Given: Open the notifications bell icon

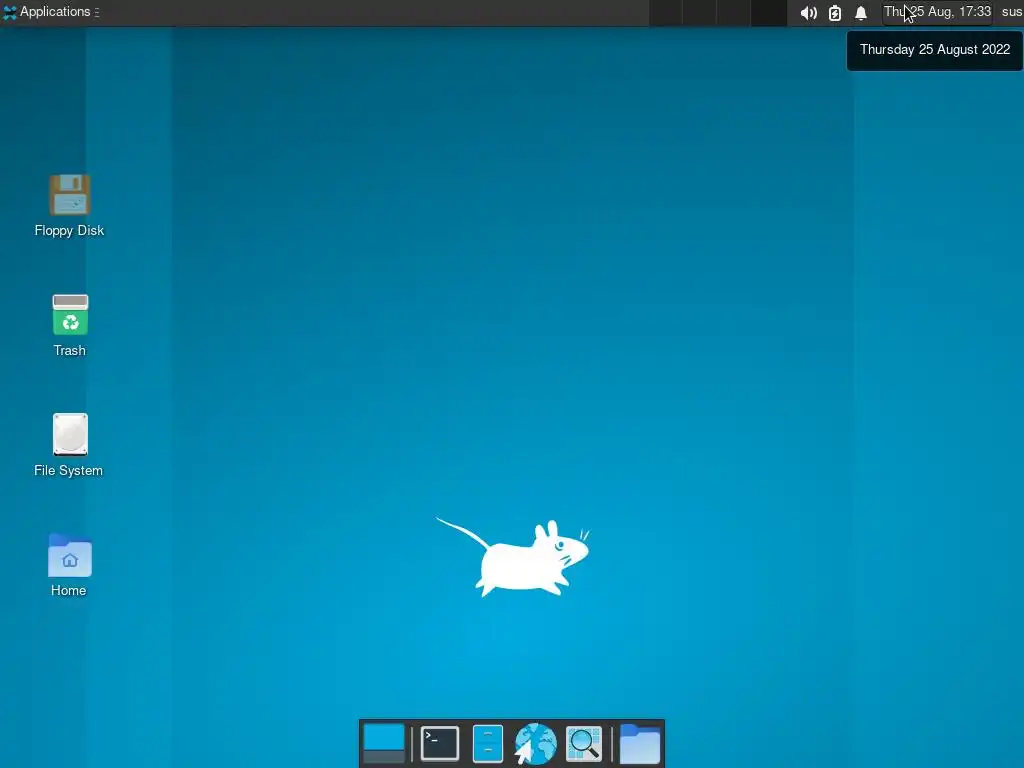Looking at the screenshot, I should 861,12.
